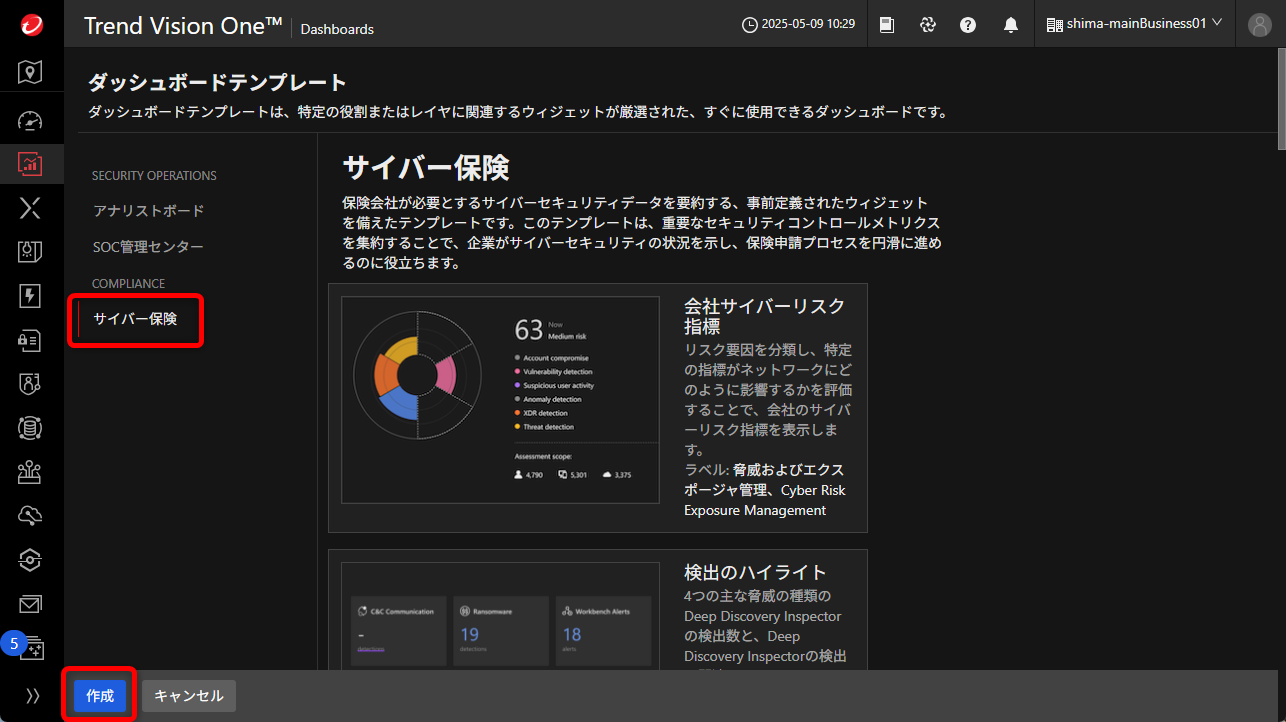
Task: Click the 2025-05-09 10:29 timestamp
Action: pyautogui.click(x=808, y=24)
